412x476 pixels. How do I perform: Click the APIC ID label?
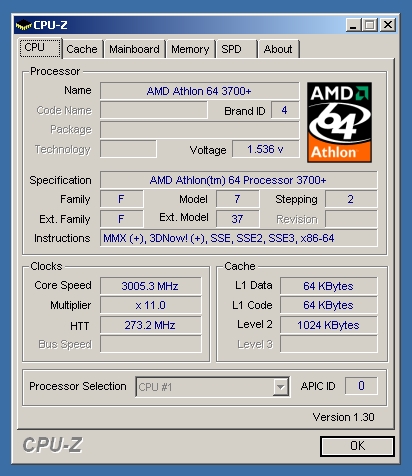click(x=318, y=386)
